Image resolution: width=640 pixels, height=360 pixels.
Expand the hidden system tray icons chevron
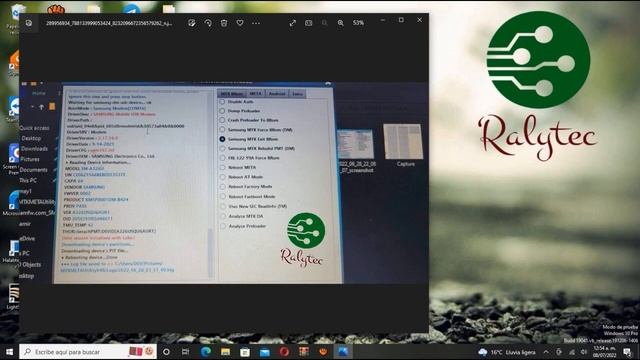pyautogui.click(x=546, y=352)
